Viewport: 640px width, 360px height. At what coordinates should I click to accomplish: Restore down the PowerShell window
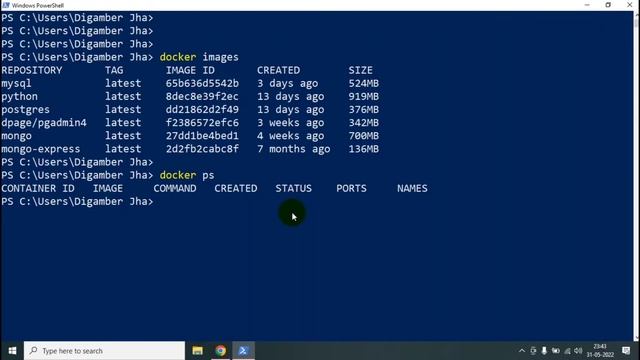coord(608,5)
